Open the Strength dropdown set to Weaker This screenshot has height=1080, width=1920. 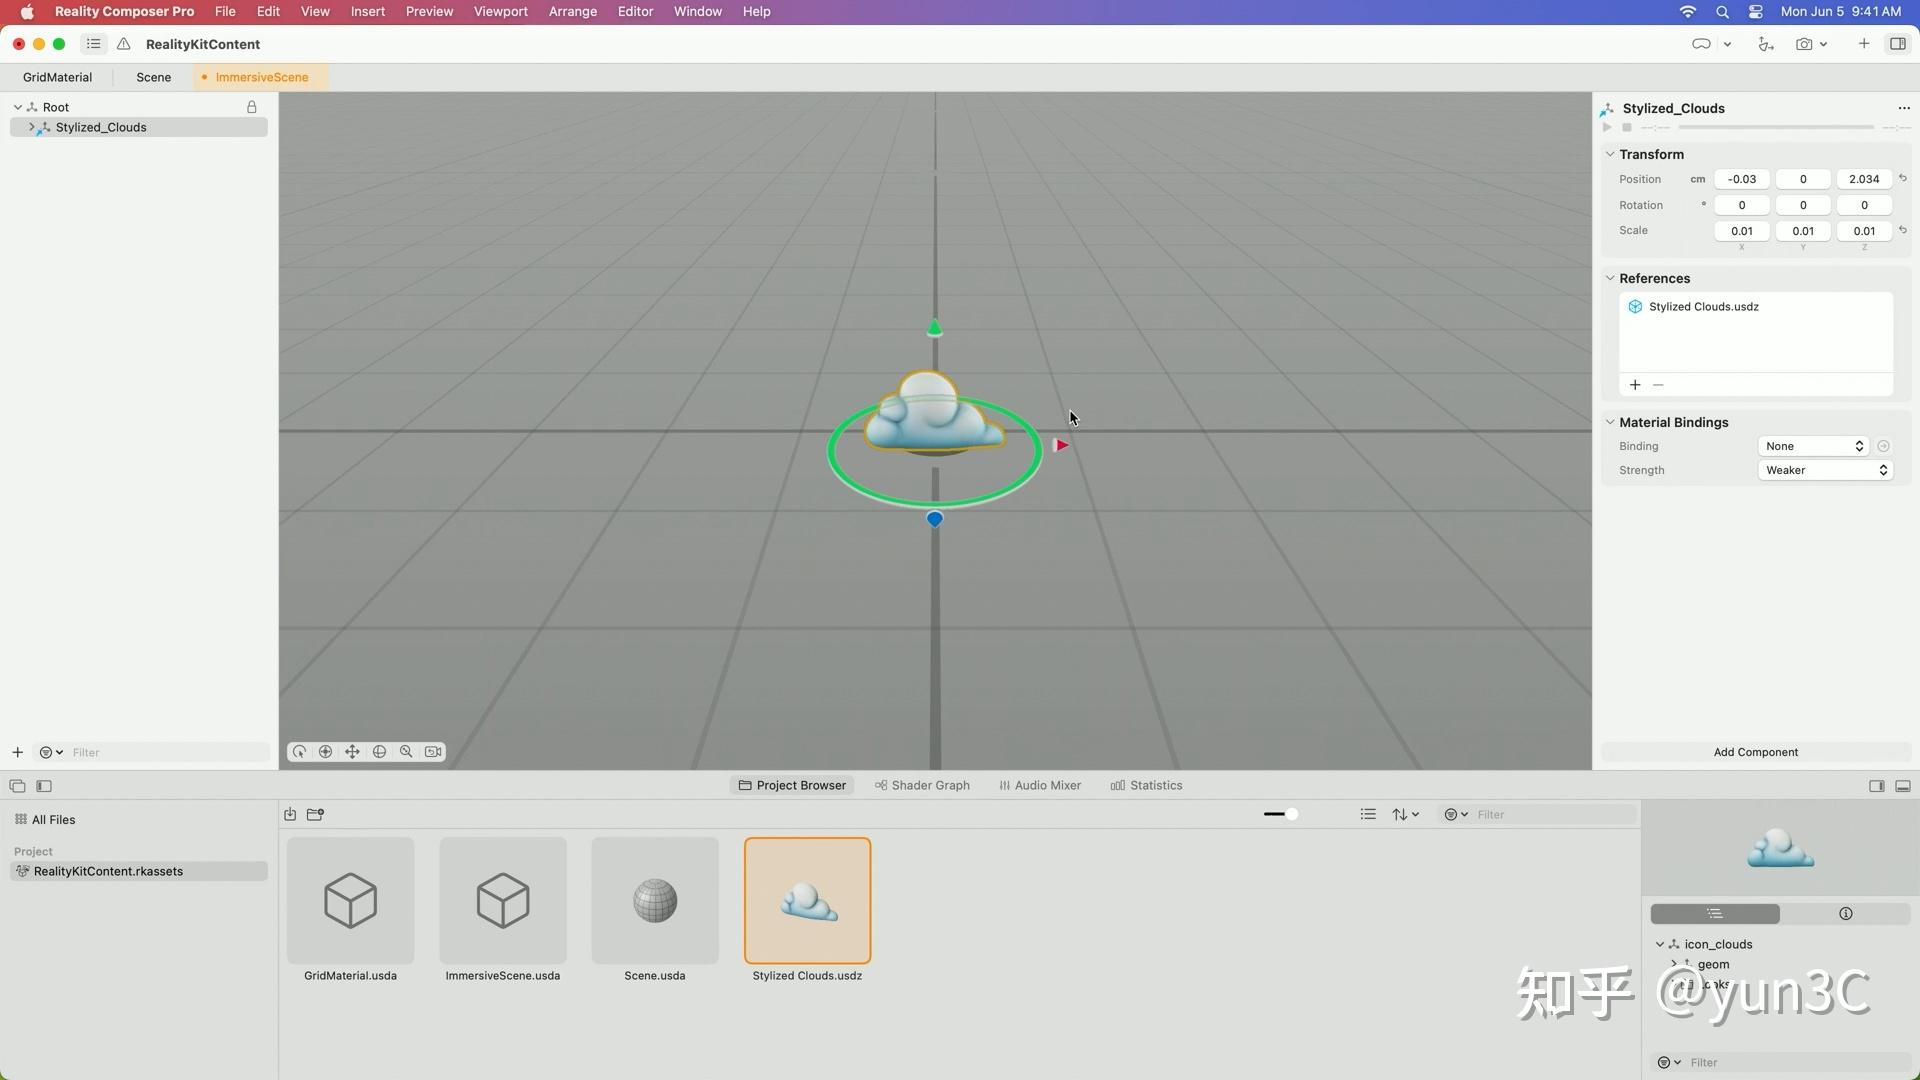click(x=1825, y=470)
